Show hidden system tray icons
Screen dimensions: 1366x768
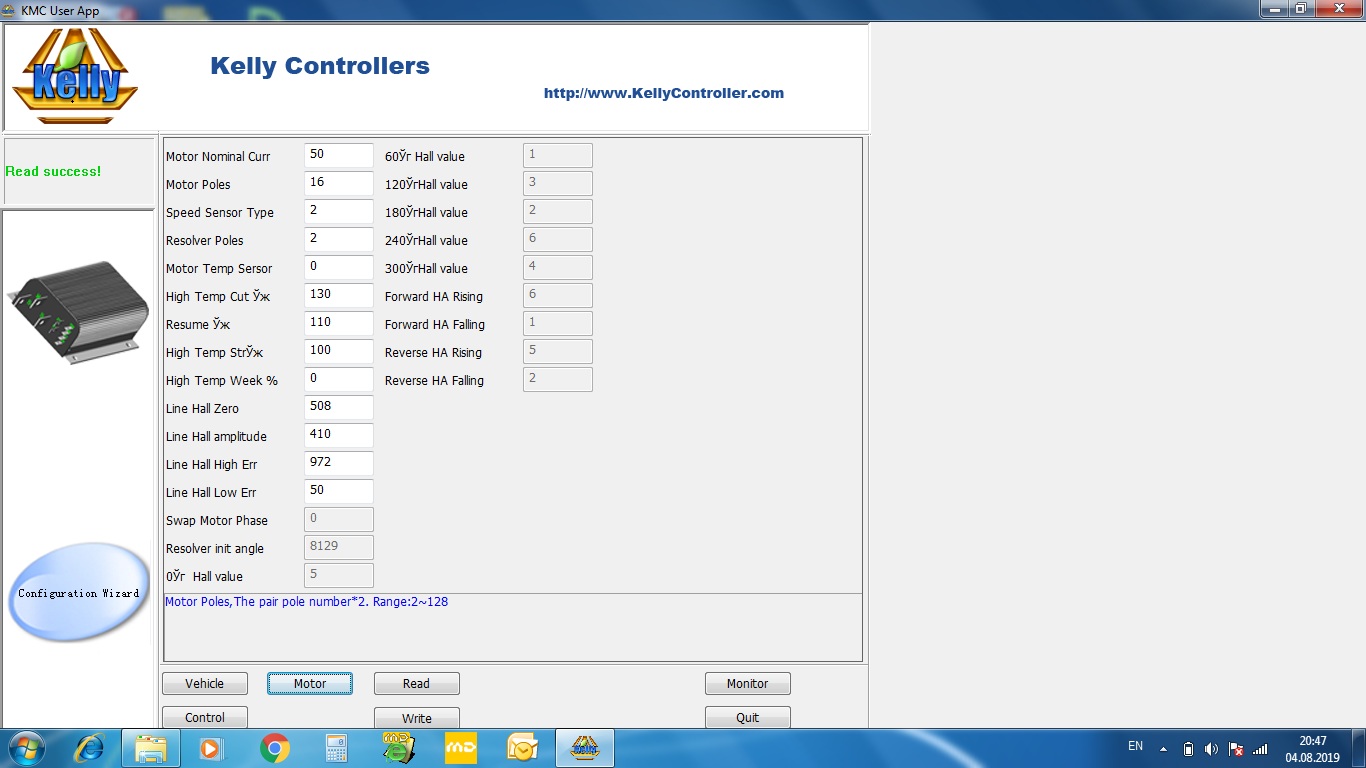click(x=1163, y=749)
